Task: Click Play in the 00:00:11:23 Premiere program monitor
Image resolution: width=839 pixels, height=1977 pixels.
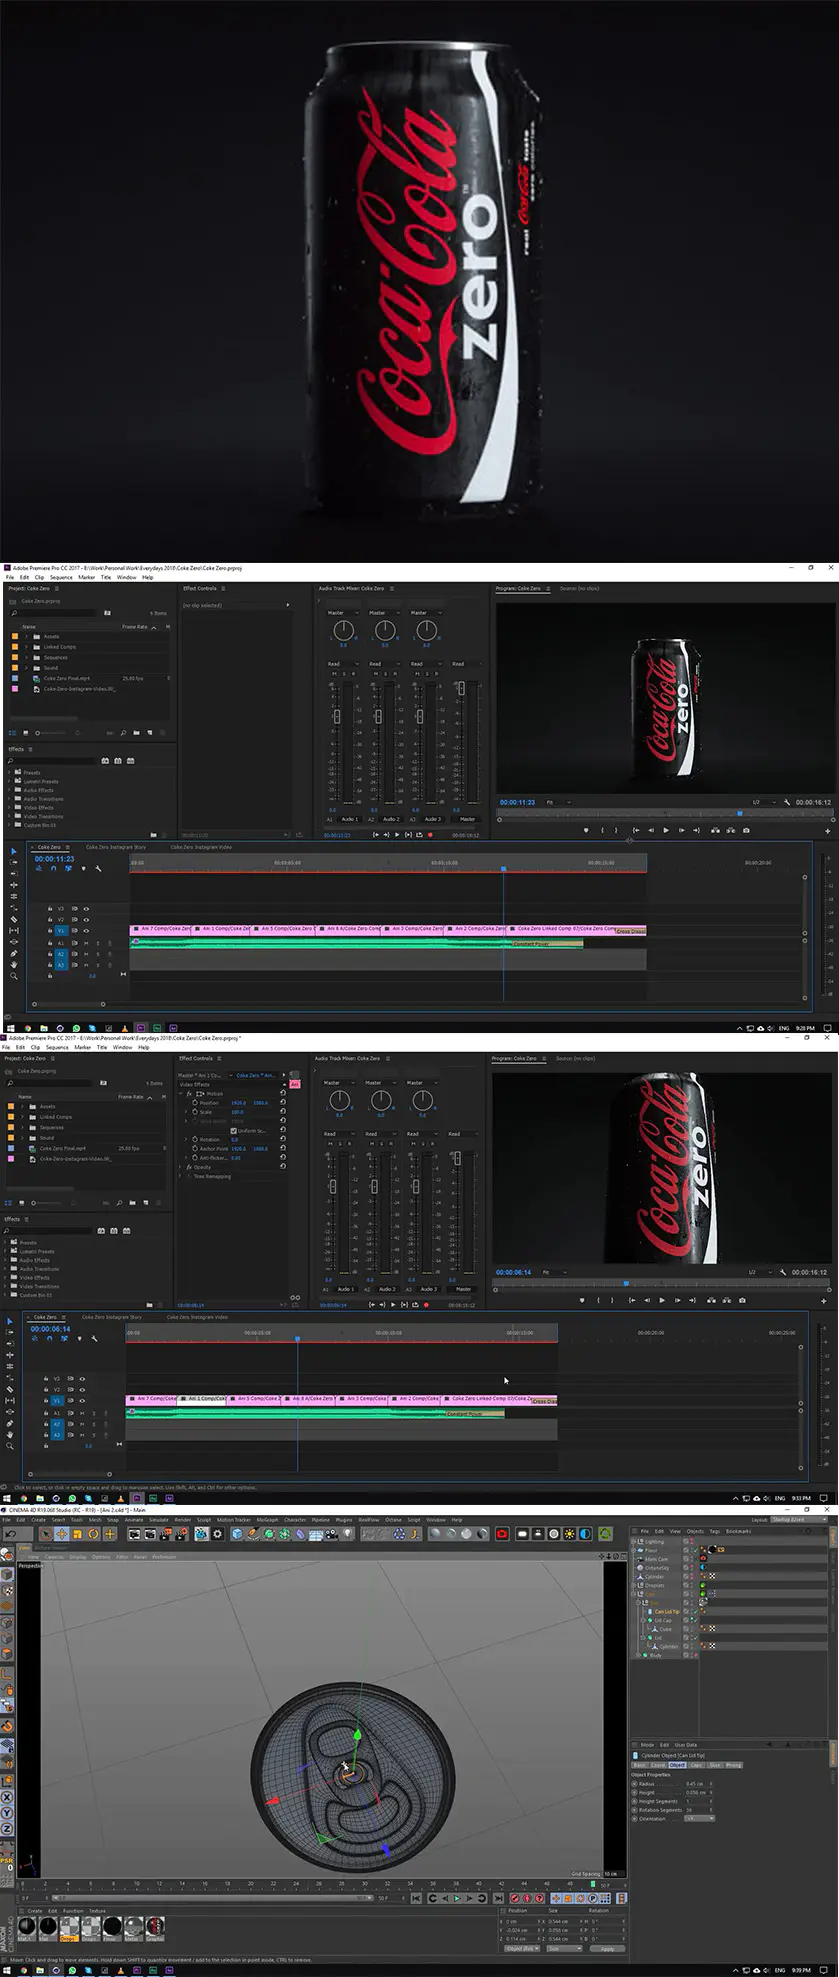Action: (x=666, y=830)
